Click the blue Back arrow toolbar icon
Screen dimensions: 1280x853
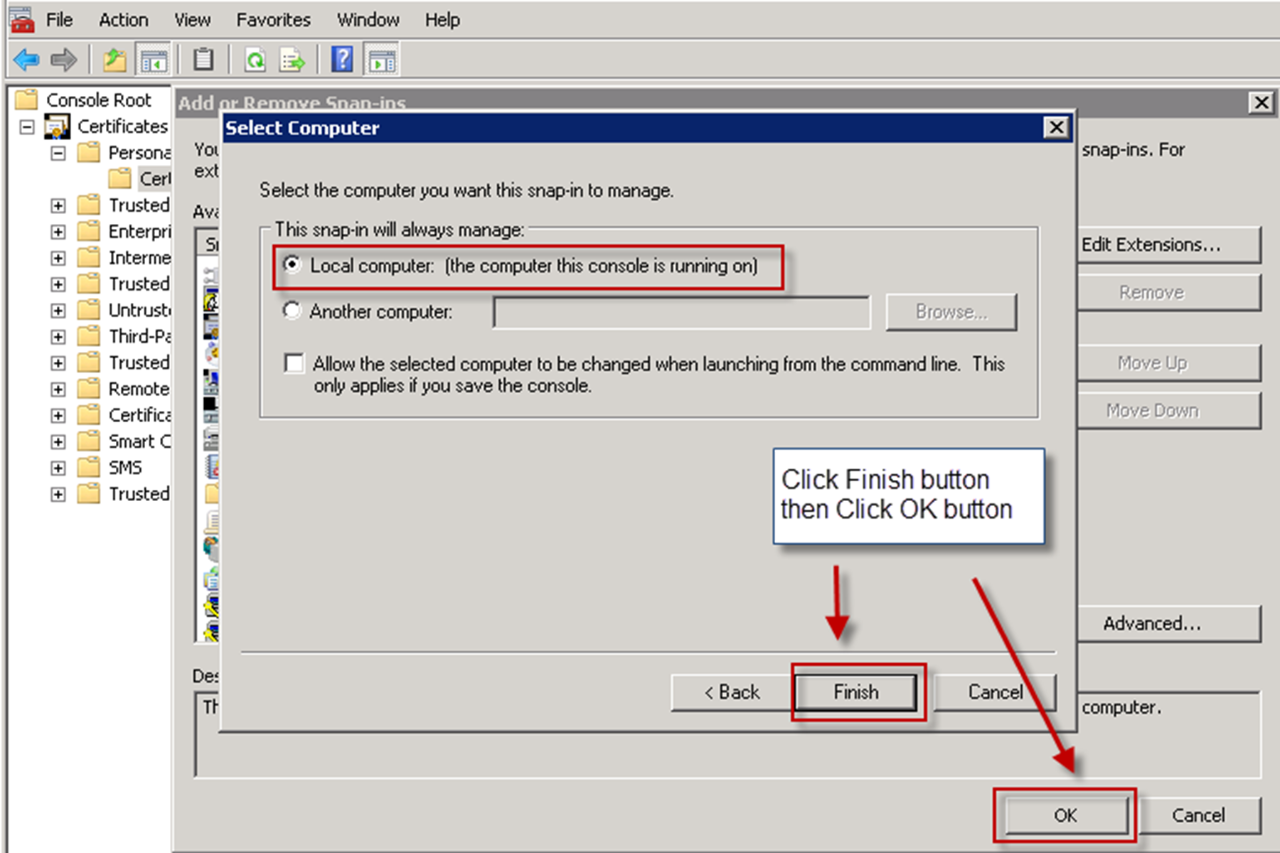(x=26, y=60)
